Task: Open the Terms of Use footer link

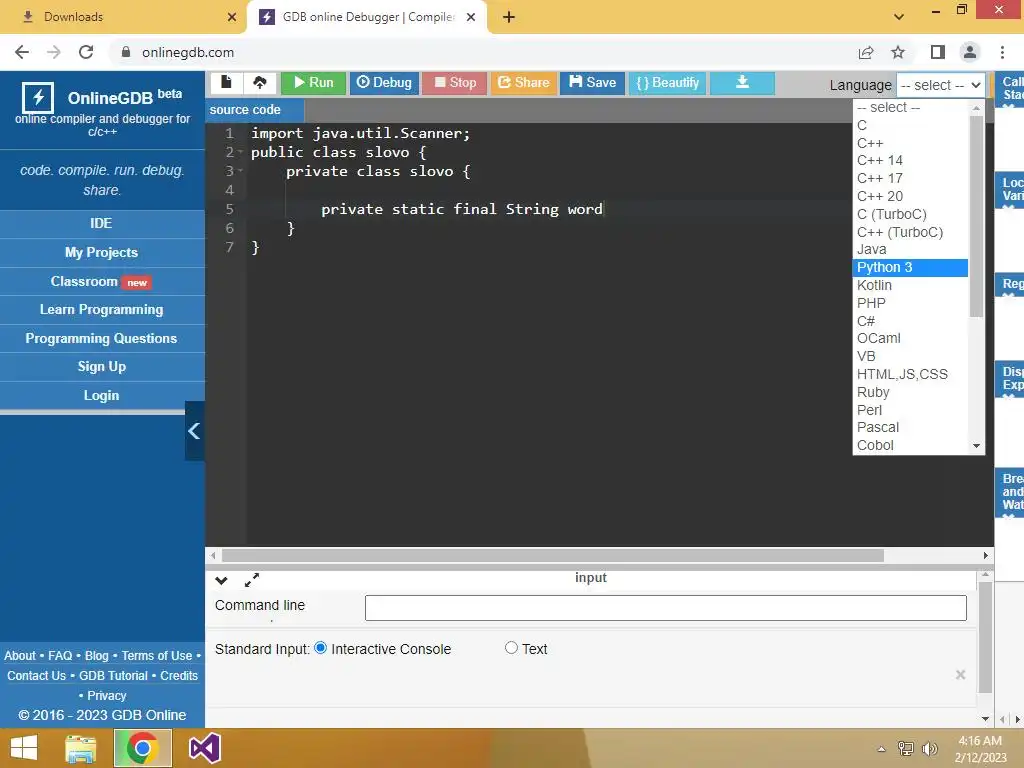Action: (157, 656)
